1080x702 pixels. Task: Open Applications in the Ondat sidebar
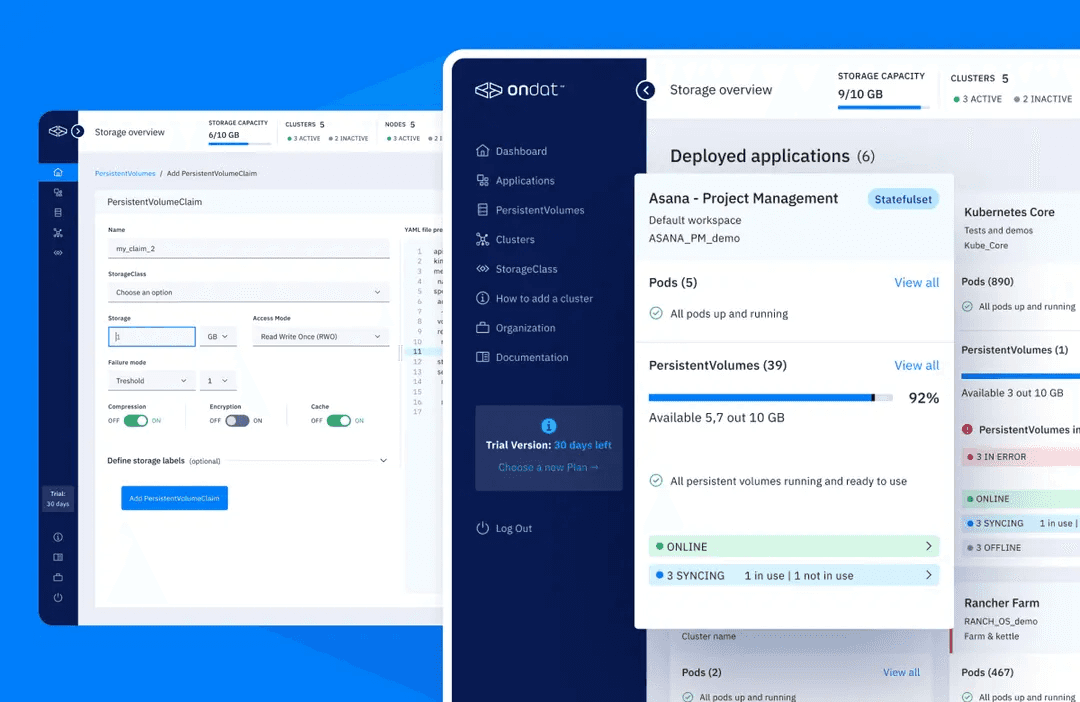pyautogui.click(x=525, y=180)
